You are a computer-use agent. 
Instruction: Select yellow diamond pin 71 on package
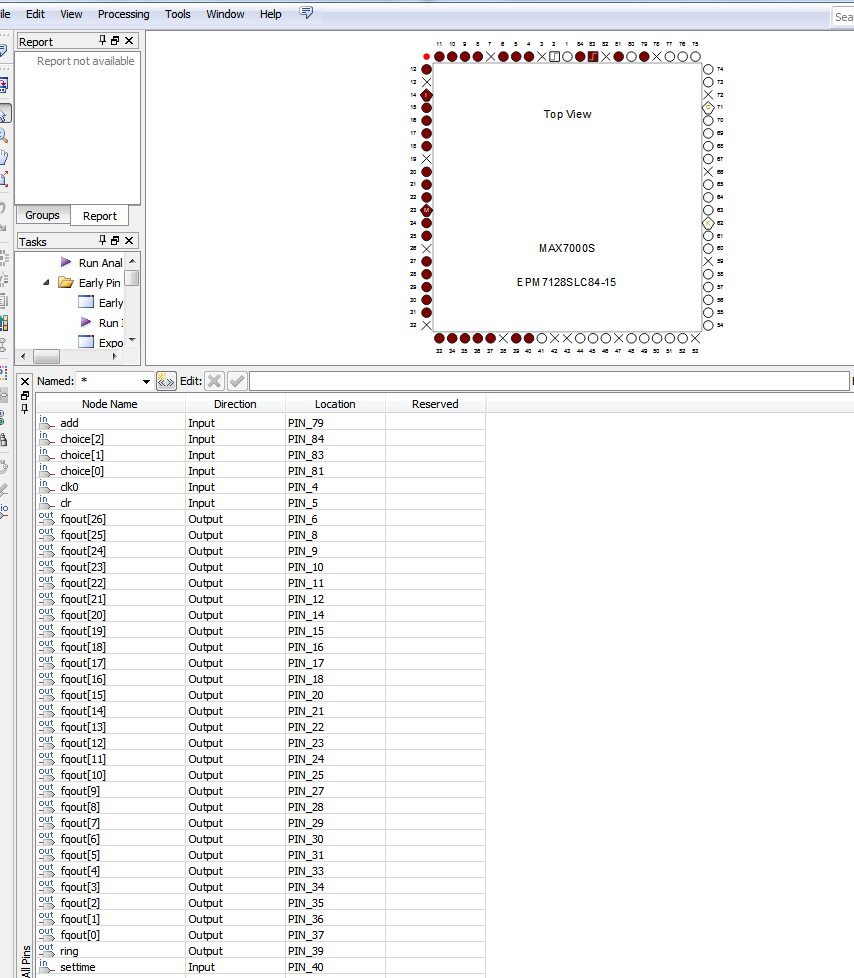coord(708,107)
